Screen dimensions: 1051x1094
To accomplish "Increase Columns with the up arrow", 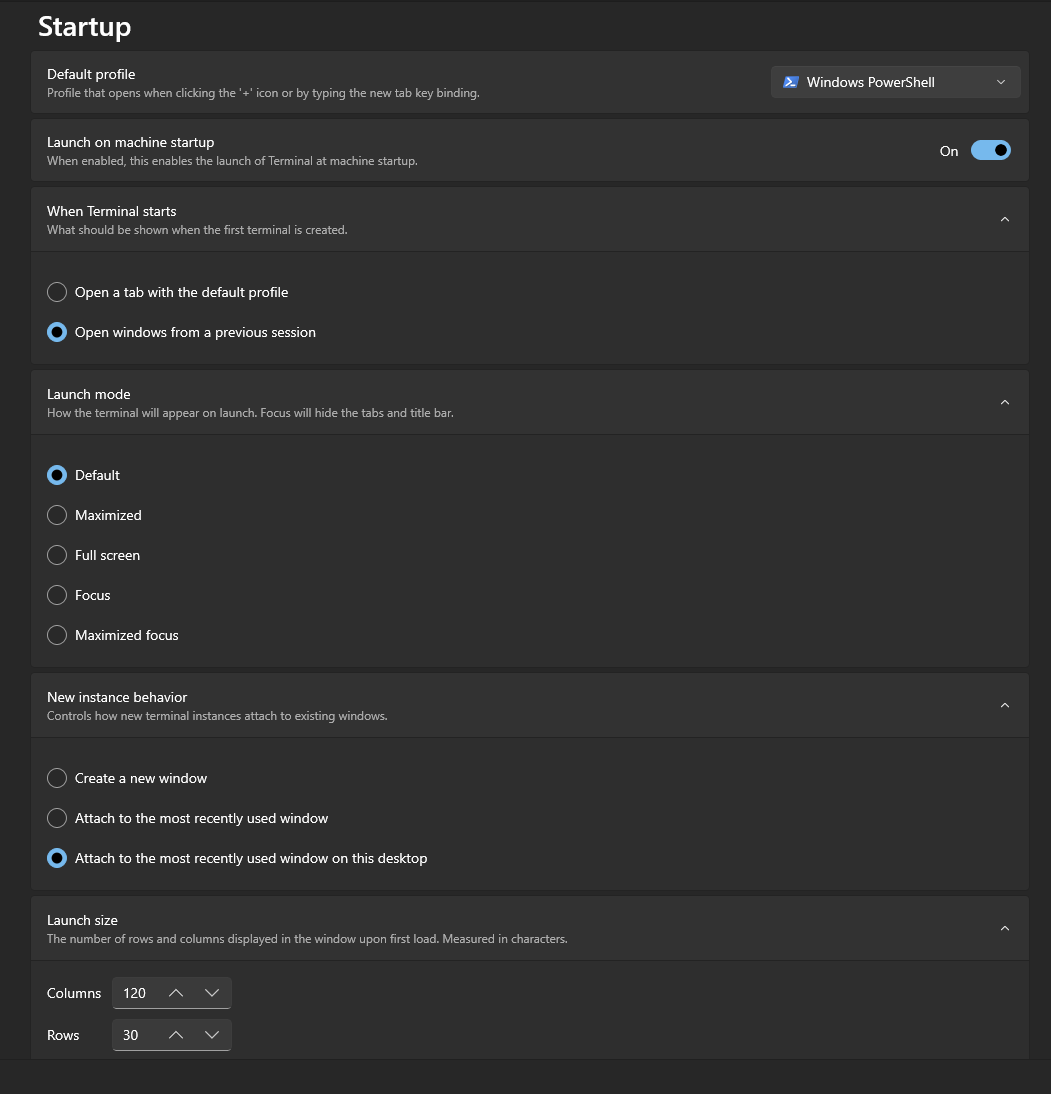I will click(176, 993).
